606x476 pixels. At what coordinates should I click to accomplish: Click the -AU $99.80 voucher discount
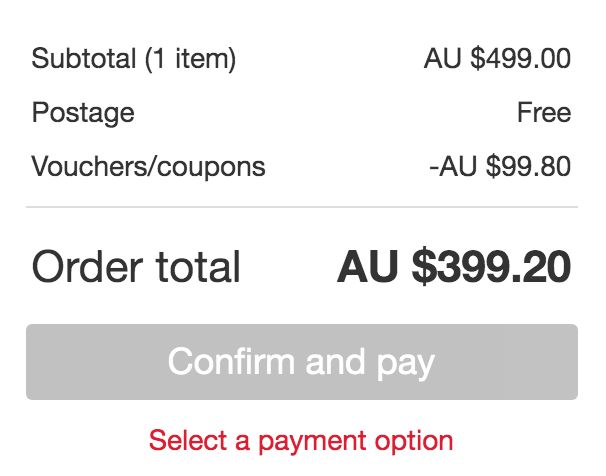click(x=499, y=166)
